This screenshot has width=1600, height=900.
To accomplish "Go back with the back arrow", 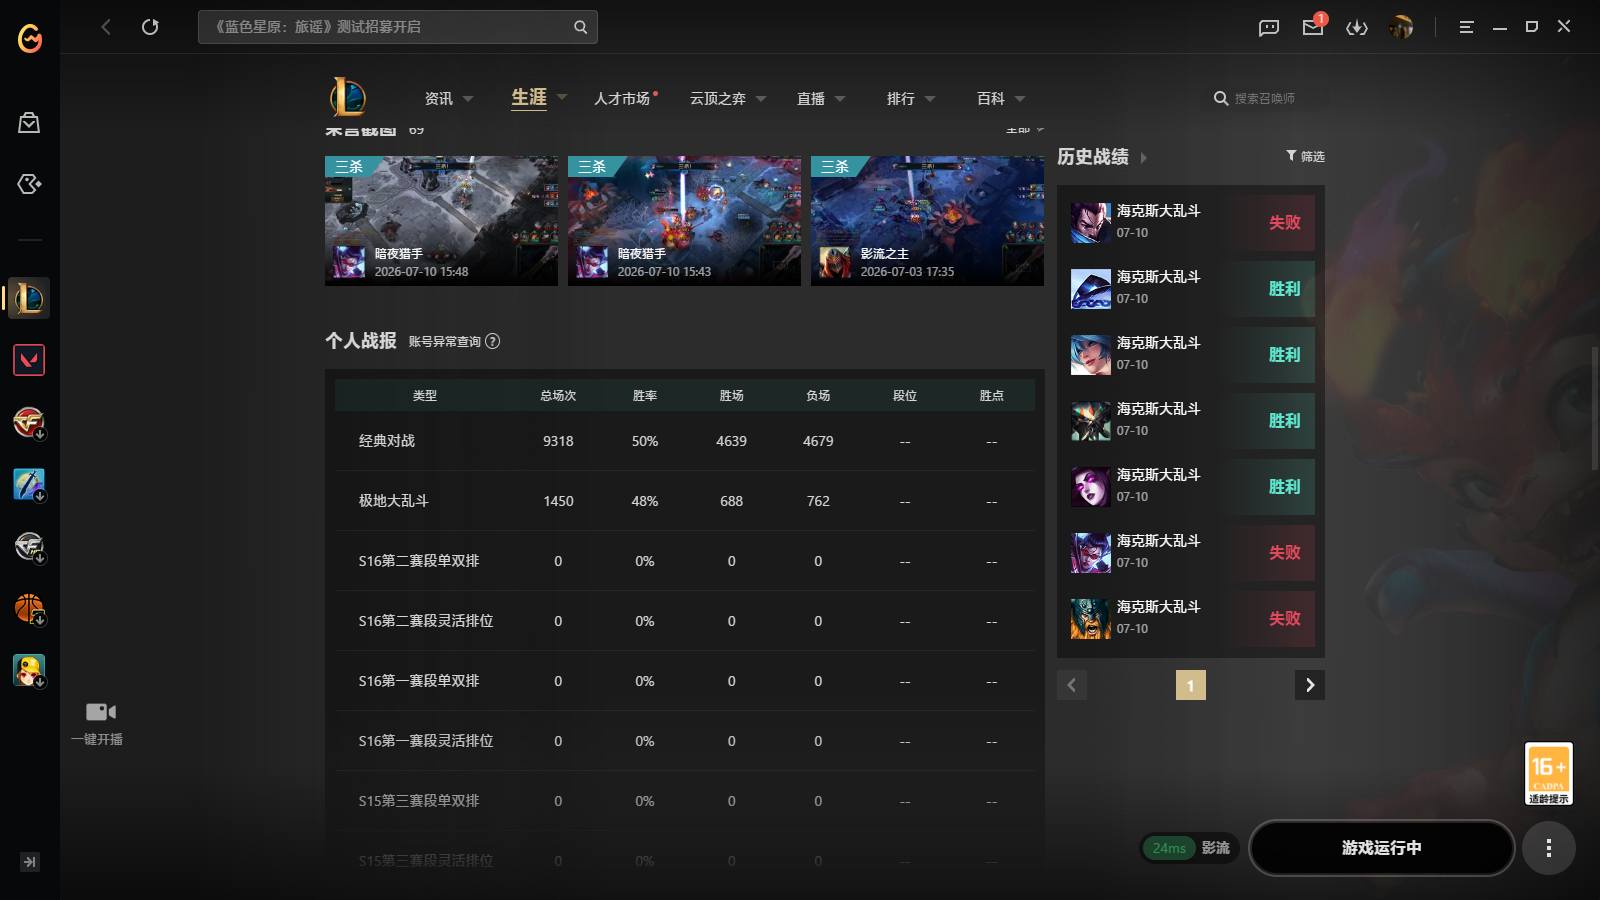I will coord(106,27).
